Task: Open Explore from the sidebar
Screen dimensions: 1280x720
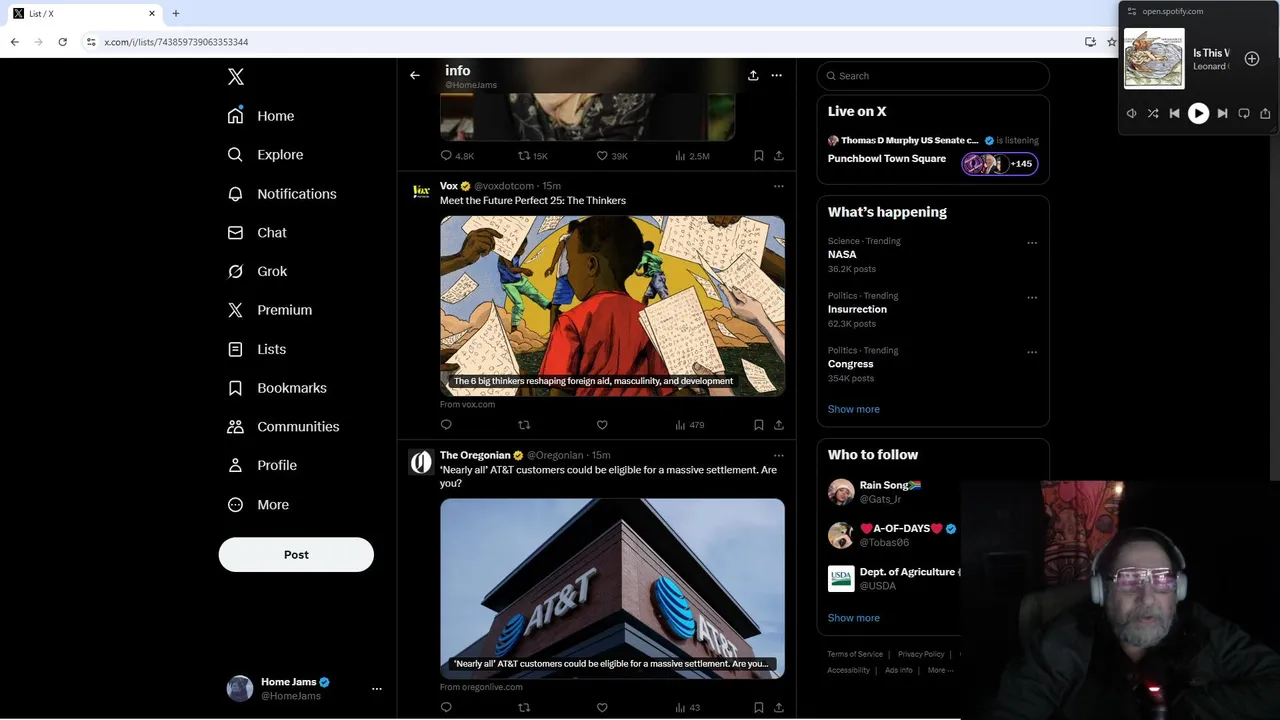Action: (265, 155)
